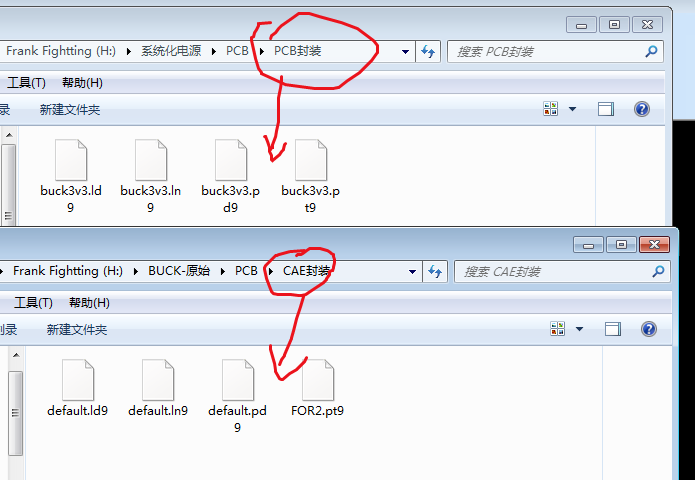Go to 系统化电源 folder in breadcrumb
The height and width of the screenshot is (480, 695).
pos(171,51)
